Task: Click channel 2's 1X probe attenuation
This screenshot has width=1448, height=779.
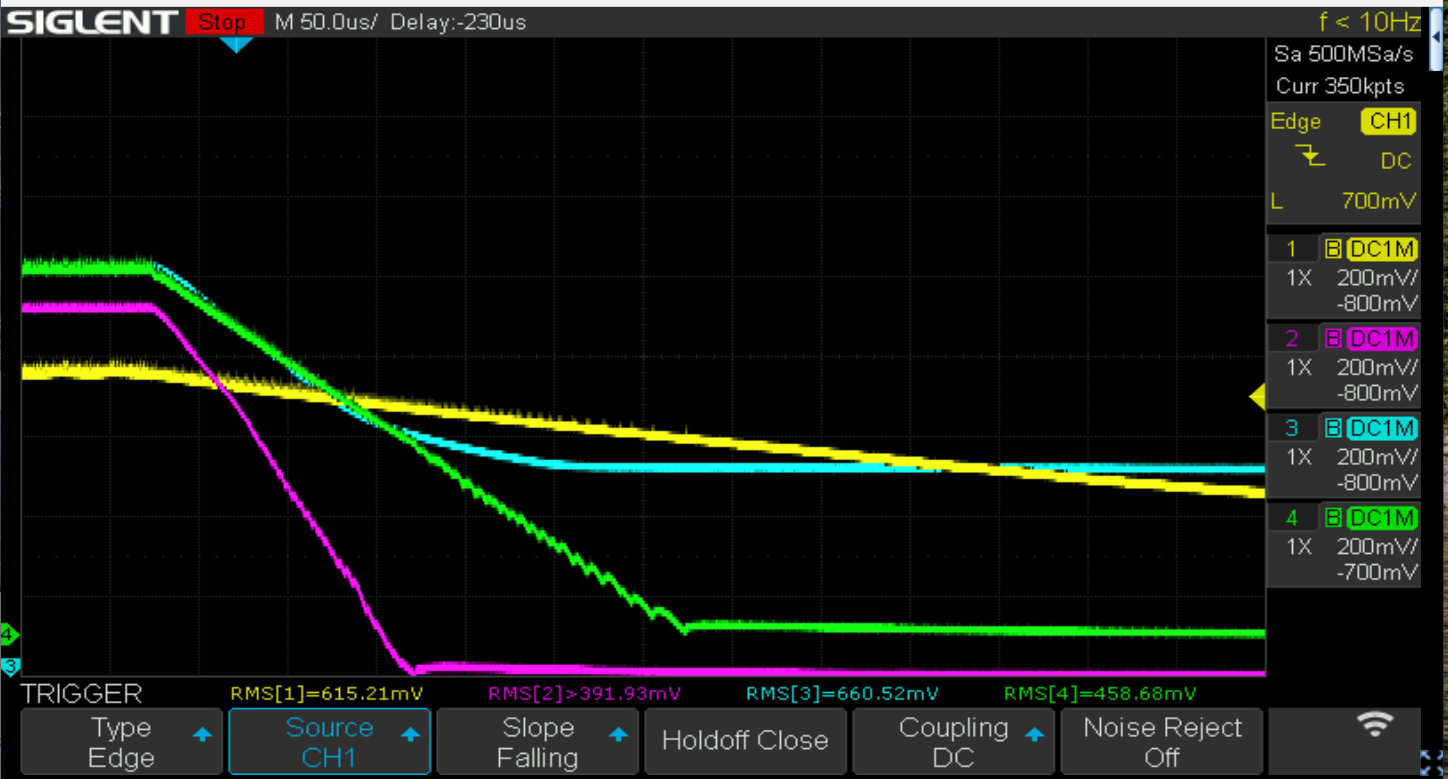Action: tap(1298, 368)
